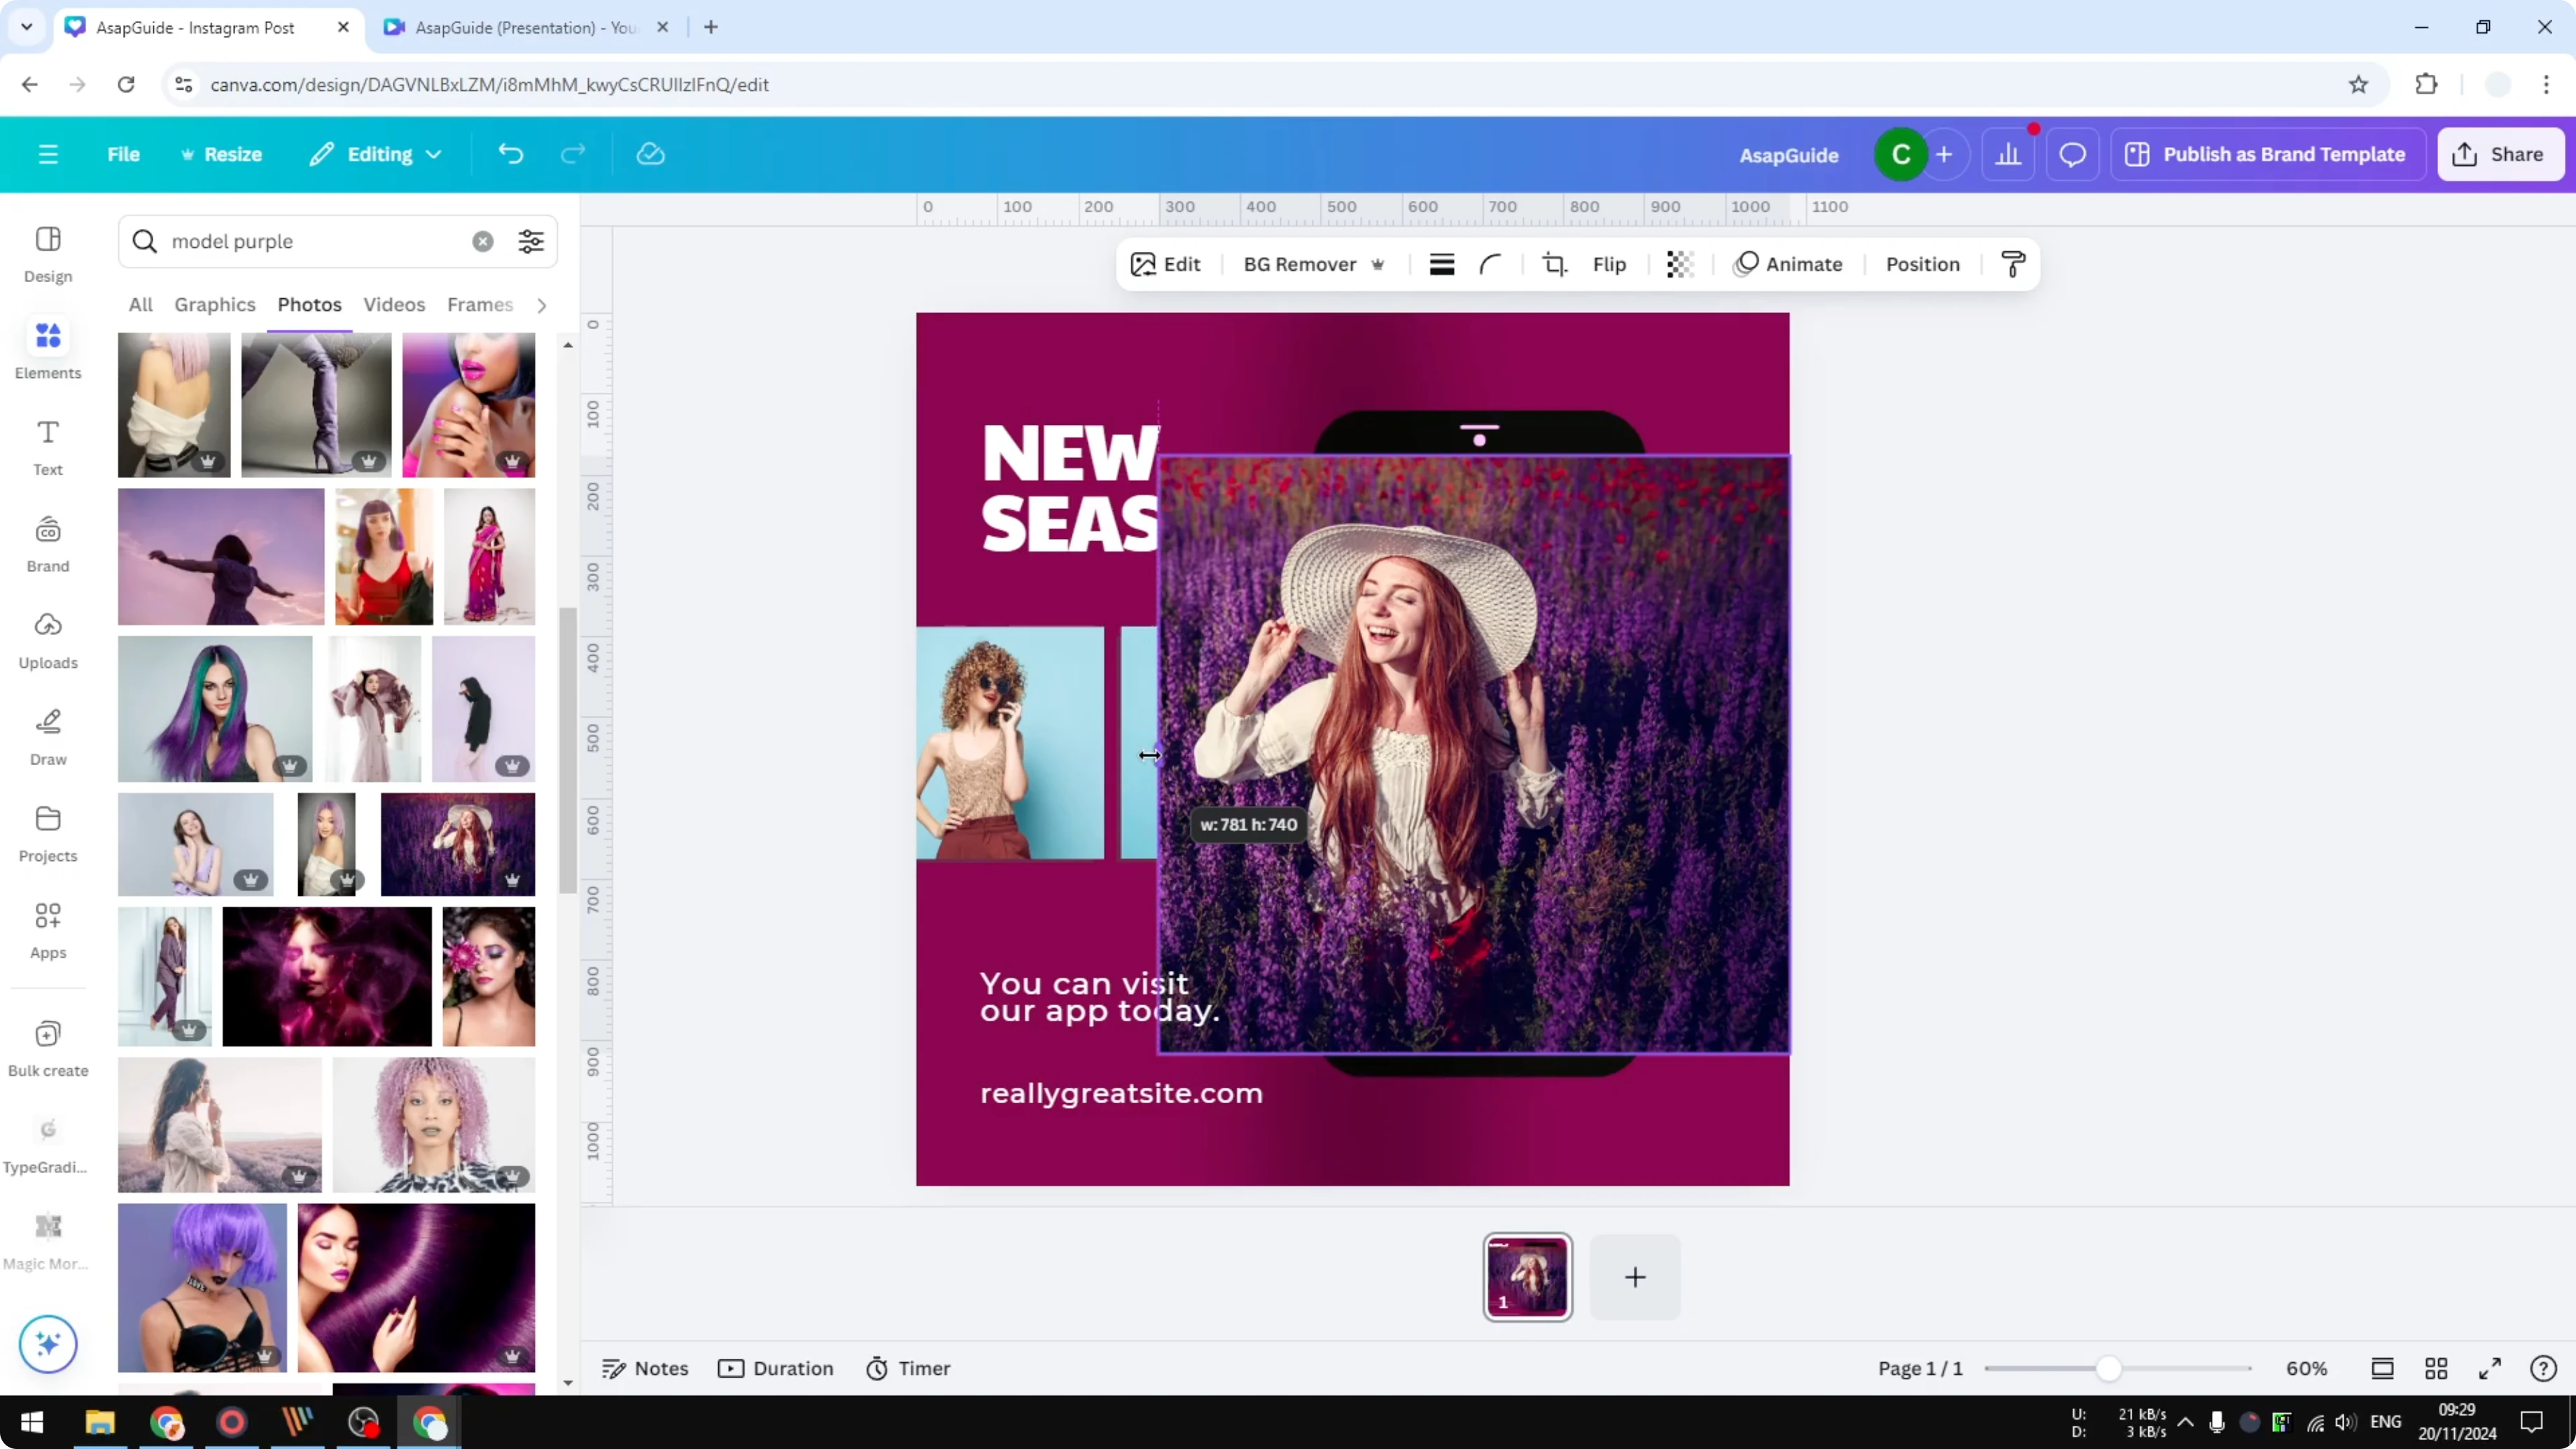Open transparency settings via checkerboard icon
The image size is (2576, 1449).
coord(1679,264)
